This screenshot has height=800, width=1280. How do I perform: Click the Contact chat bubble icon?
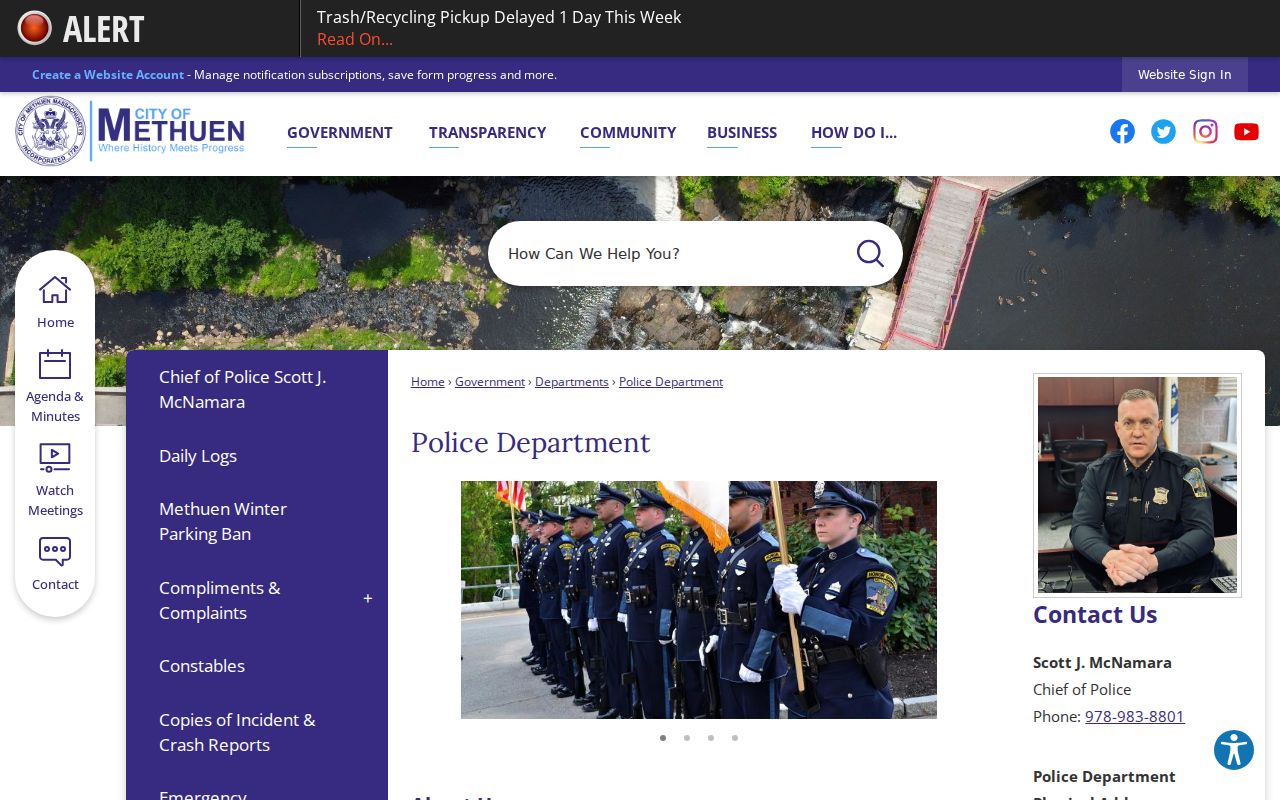(55, 552)
